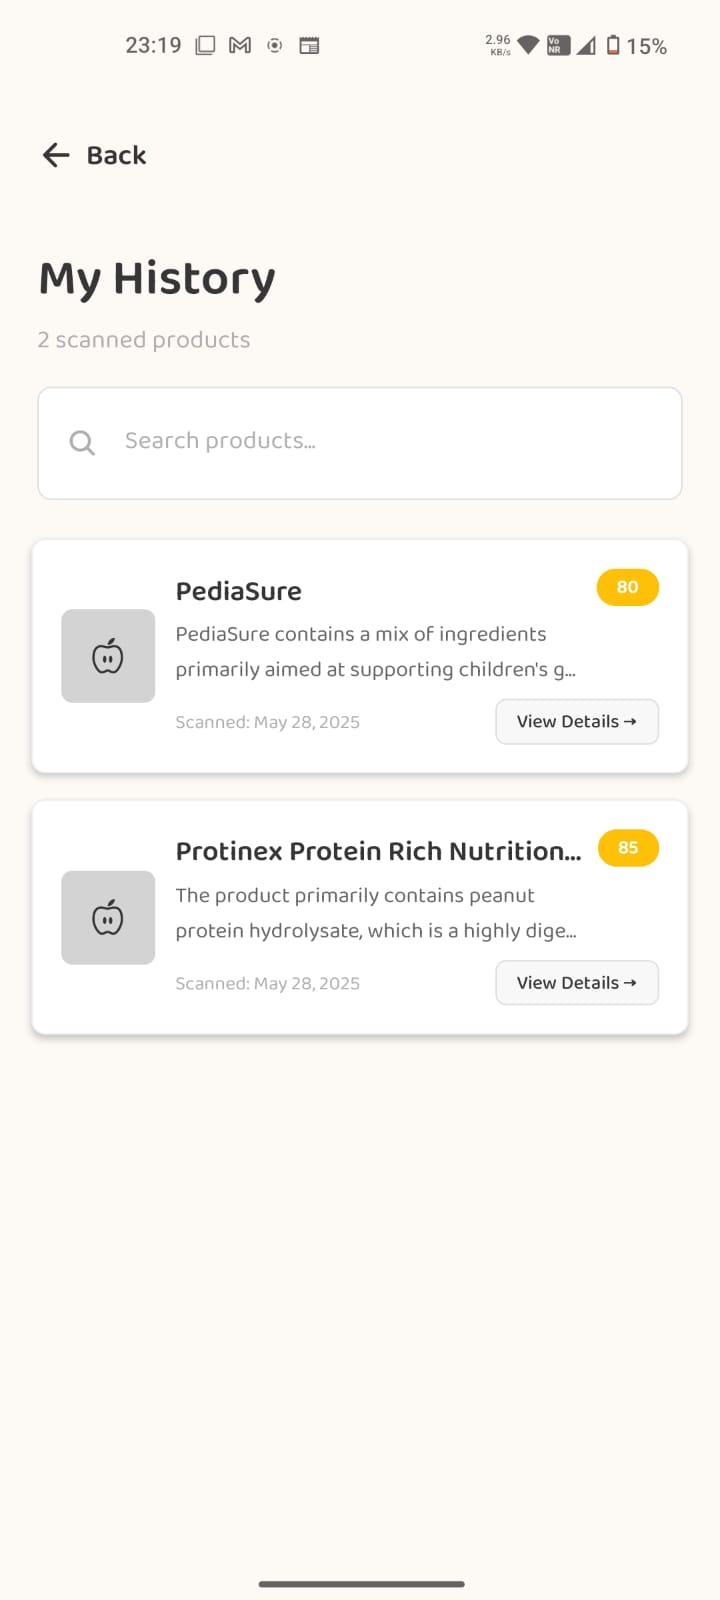Tap the mobile signal strength icon
Viewport: 720px width, 1600px height.
click(586, 45)
